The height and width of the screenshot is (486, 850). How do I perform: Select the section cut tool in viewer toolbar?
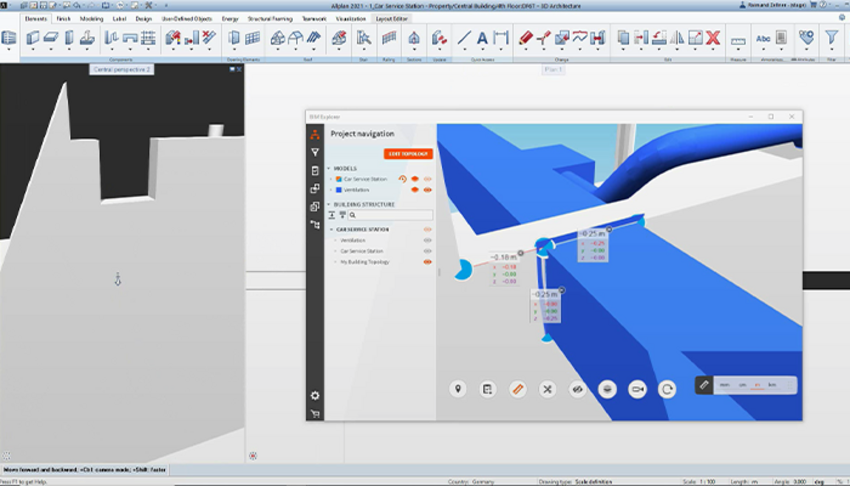click(x=607, y=389)
